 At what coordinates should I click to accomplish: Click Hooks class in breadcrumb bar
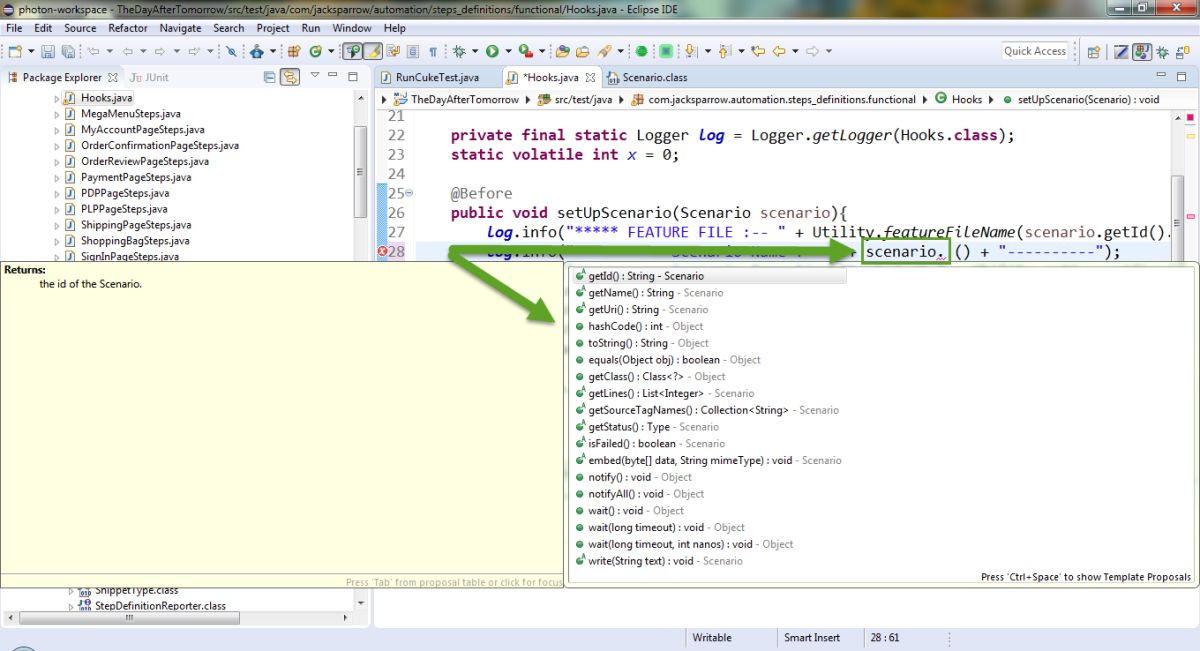click(x=958, y=99)
